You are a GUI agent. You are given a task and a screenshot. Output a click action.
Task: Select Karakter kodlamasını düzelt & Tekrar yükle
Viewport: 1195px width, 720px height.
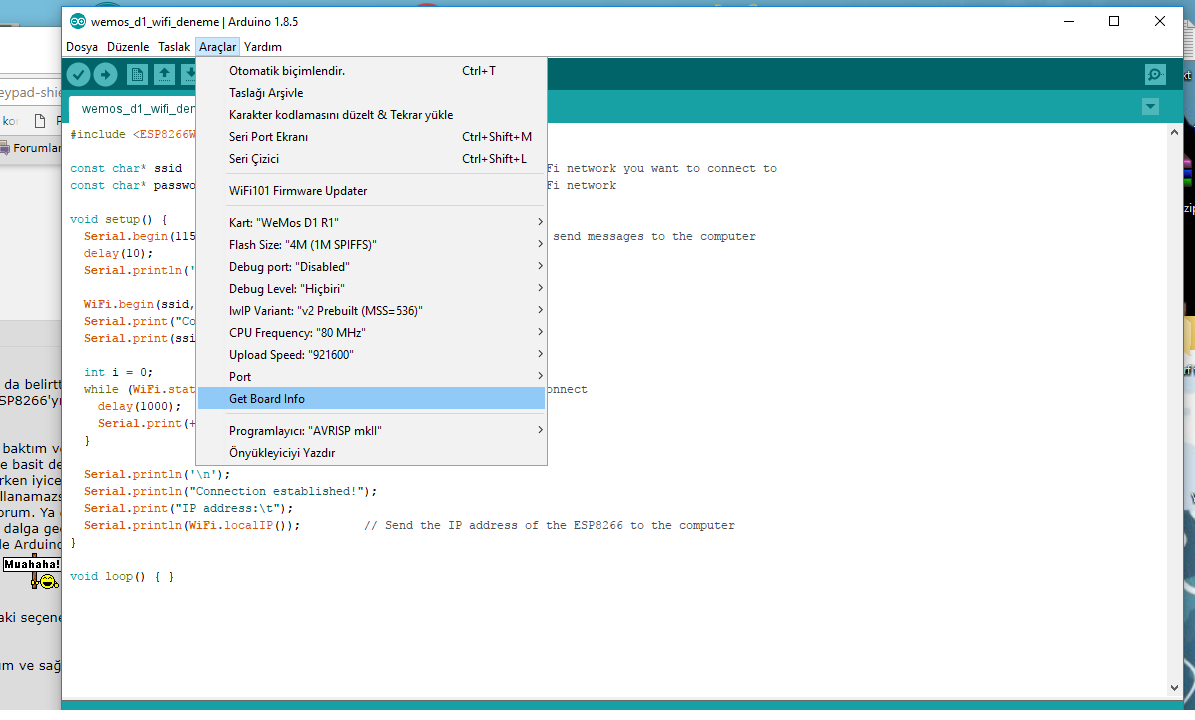[371, 115]
